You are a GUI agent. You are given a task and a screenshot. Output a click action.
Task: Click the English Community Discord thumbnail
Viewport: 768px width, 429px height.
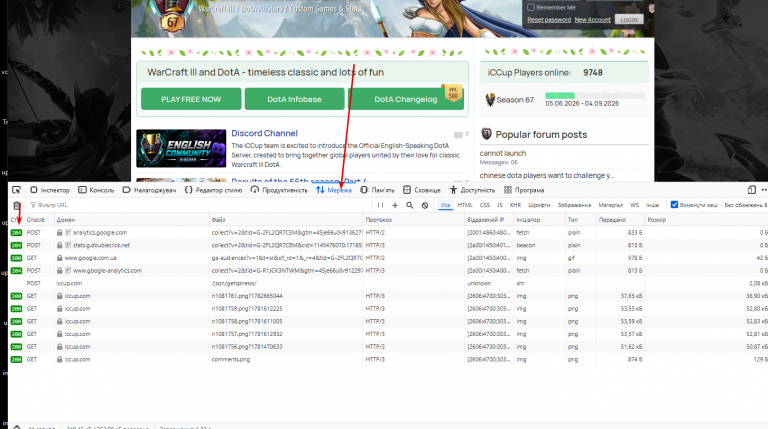[x=181, y=148]
